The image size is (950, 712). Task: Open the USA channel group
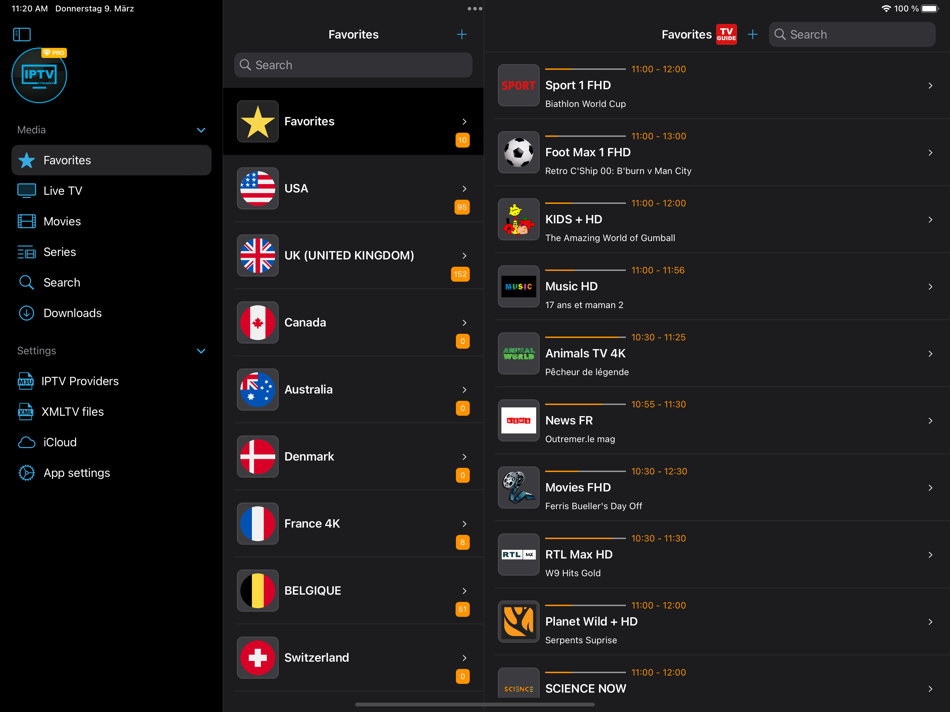353,188
